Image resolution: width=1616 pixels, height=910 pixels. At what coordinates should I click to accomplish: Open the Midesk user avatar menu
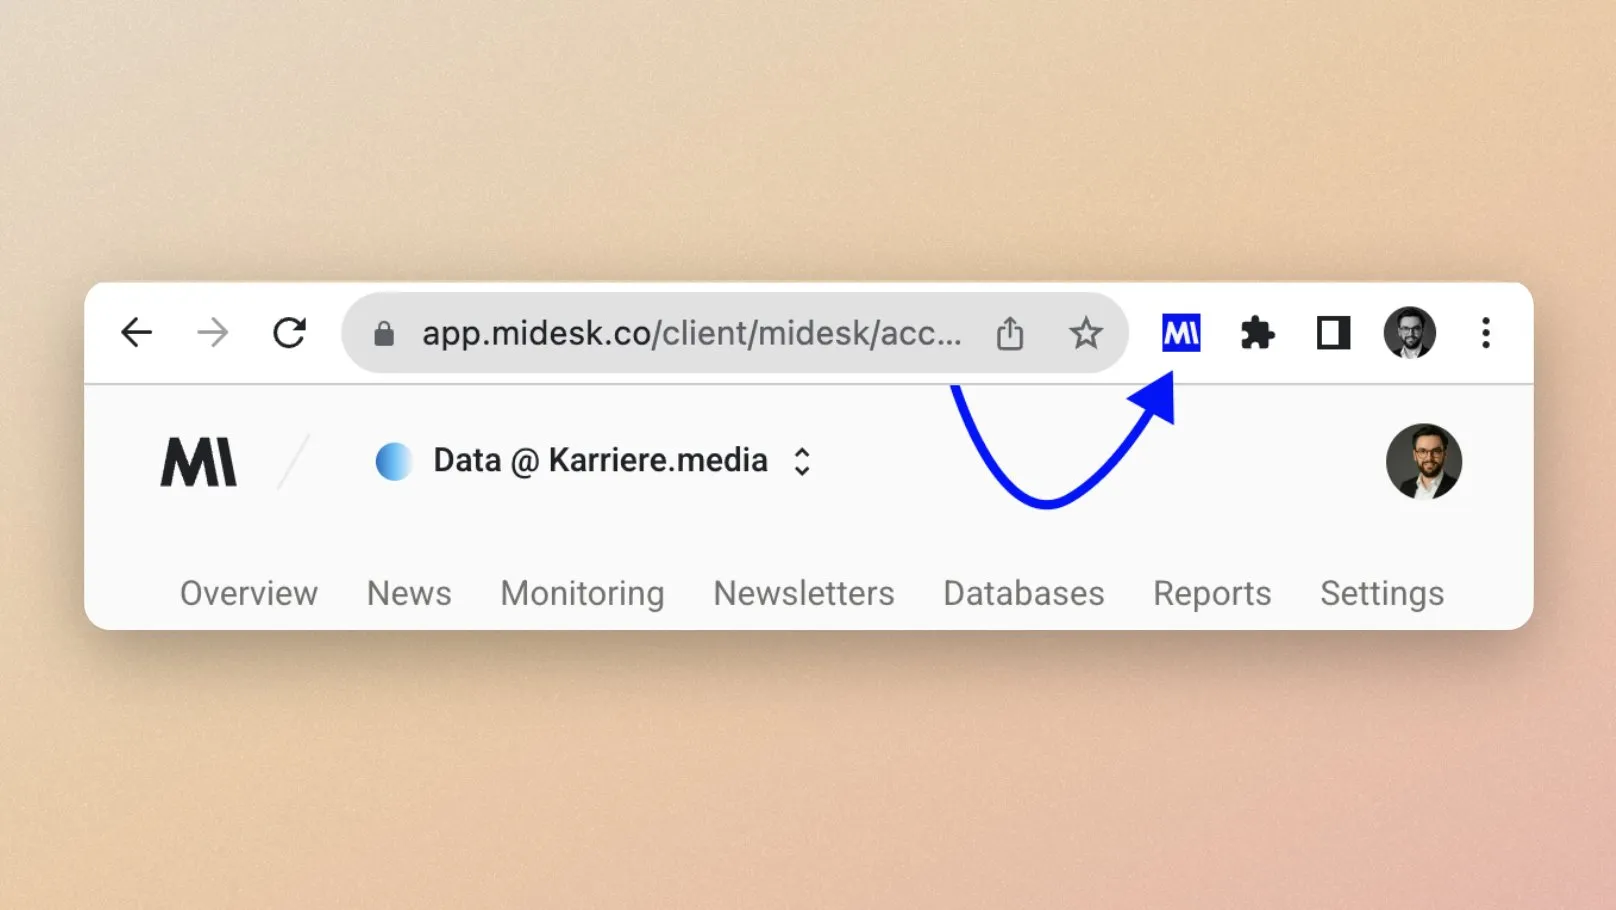[1423, 461]
